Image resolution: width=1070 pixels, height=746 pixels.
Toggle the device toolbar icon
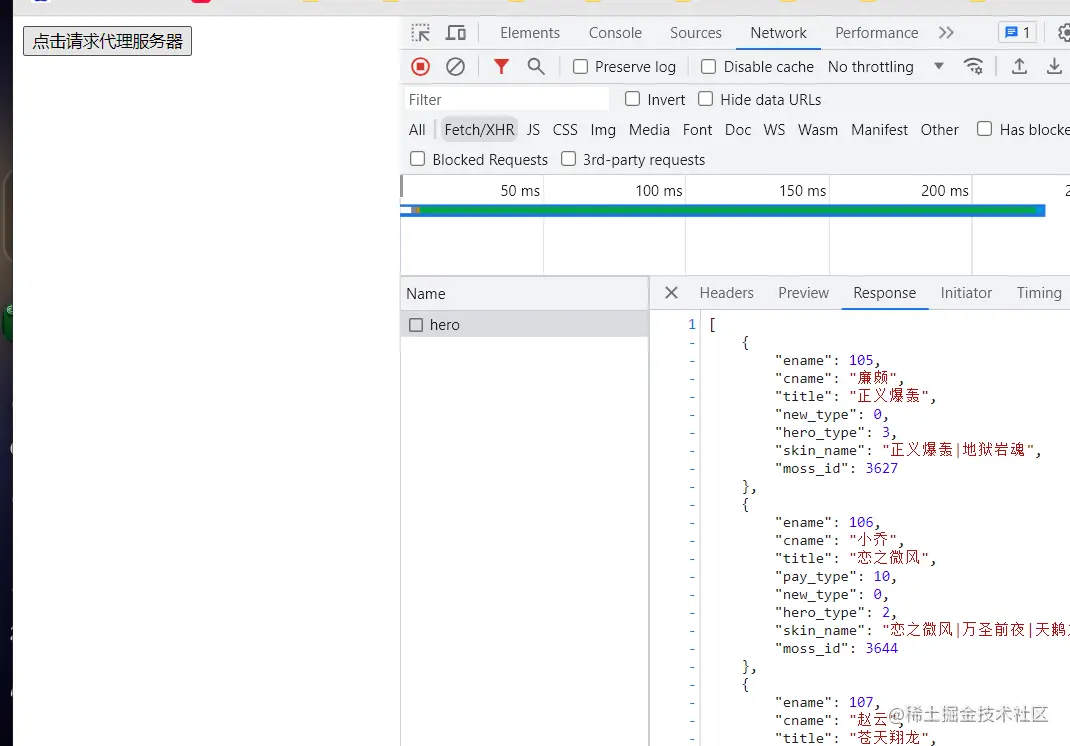455,33
